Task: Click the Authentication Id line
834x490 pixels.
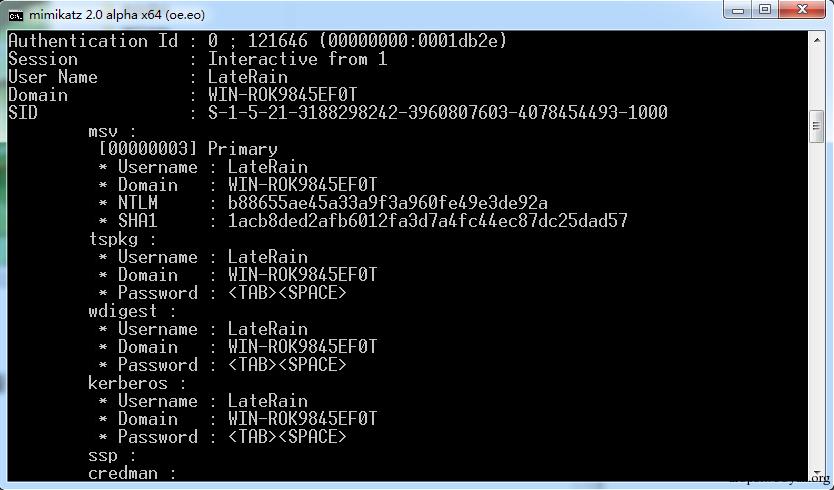Action: [x=257, y=41]
